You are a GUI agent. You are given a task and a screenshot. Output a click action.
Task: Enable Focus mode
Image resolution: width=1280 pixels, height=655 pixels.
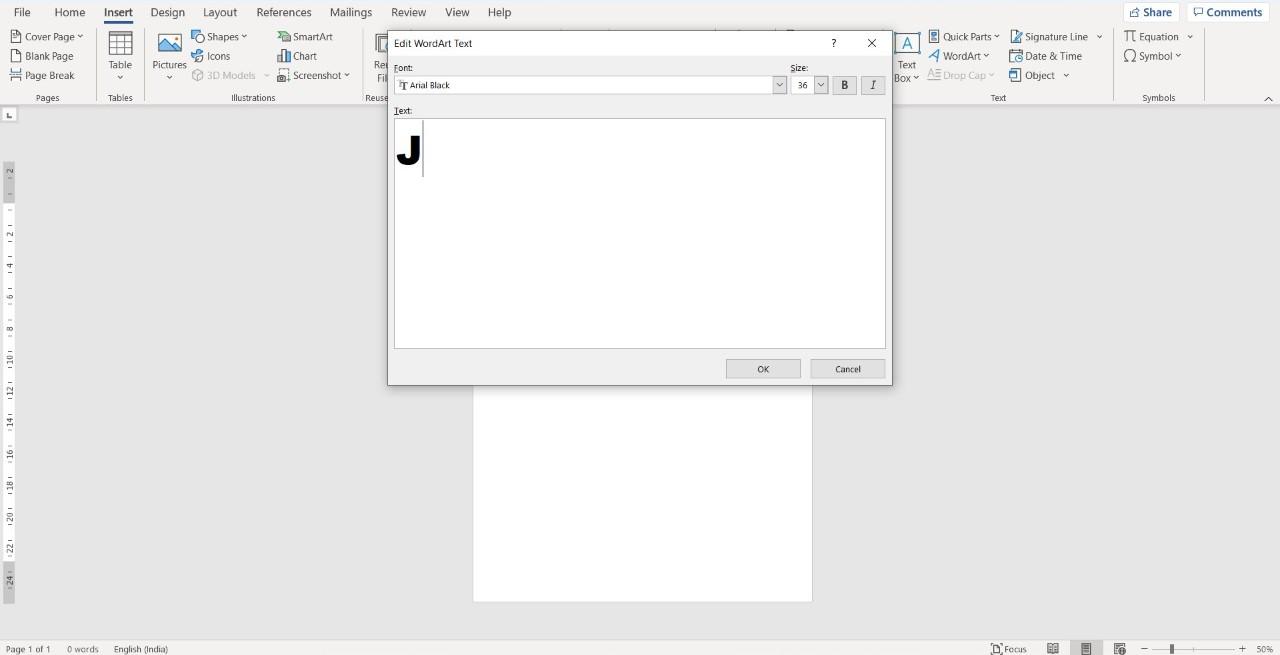tap(1009, 649)
